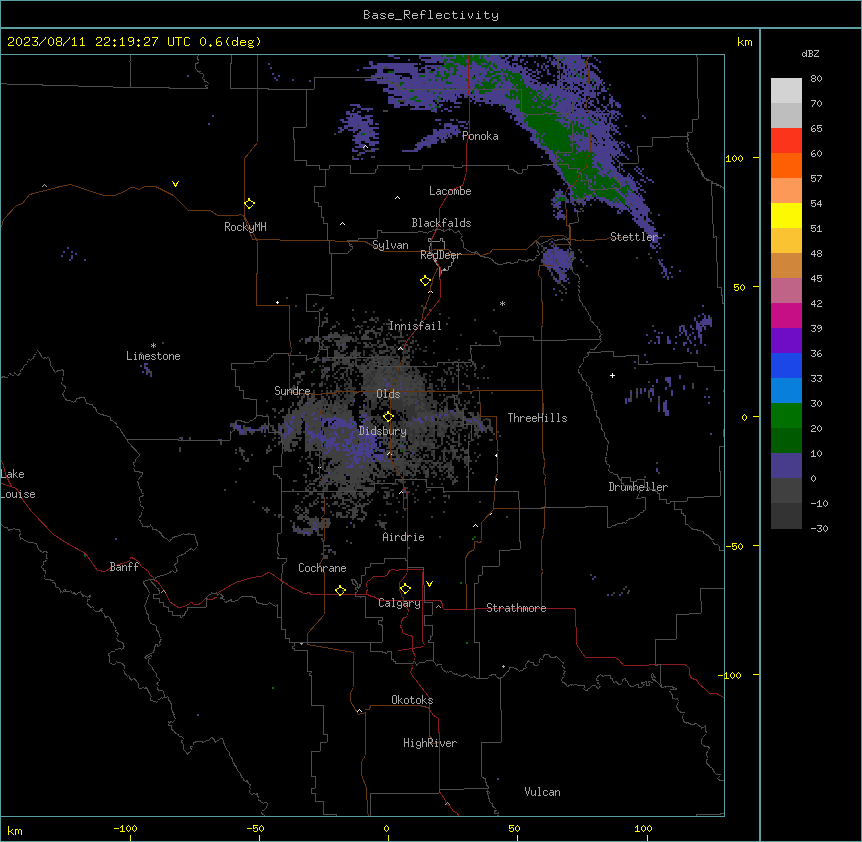Image resolution: width=862 pixels, height=842 pixels.
Task: Click the Base_Reflectivity title text
Action: click(431, 15)
